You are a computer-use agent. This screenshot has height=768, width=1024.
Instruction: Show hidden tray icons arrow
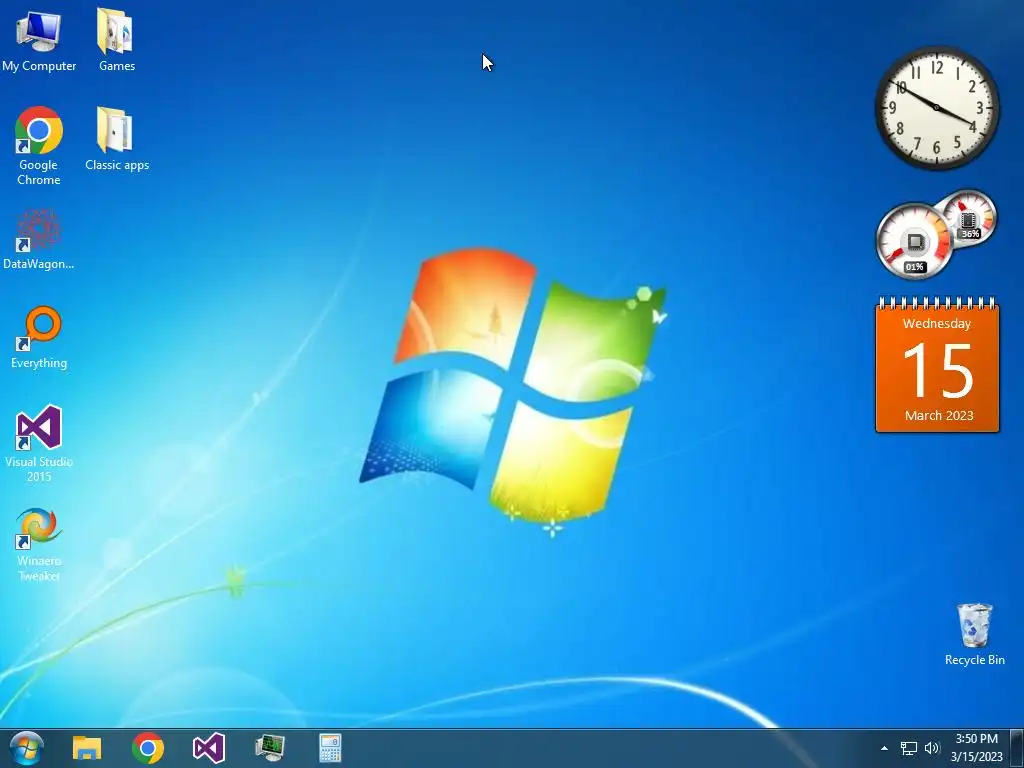pos(884,748)
